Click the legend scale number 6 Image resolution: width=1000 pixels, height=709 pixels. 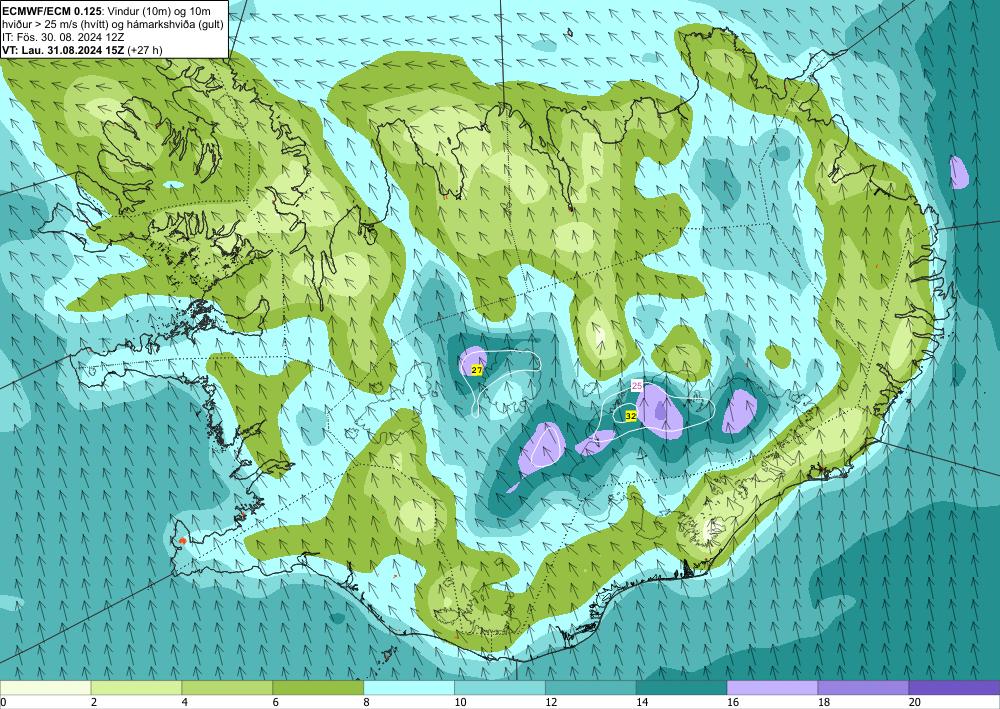tap(276, 702)
